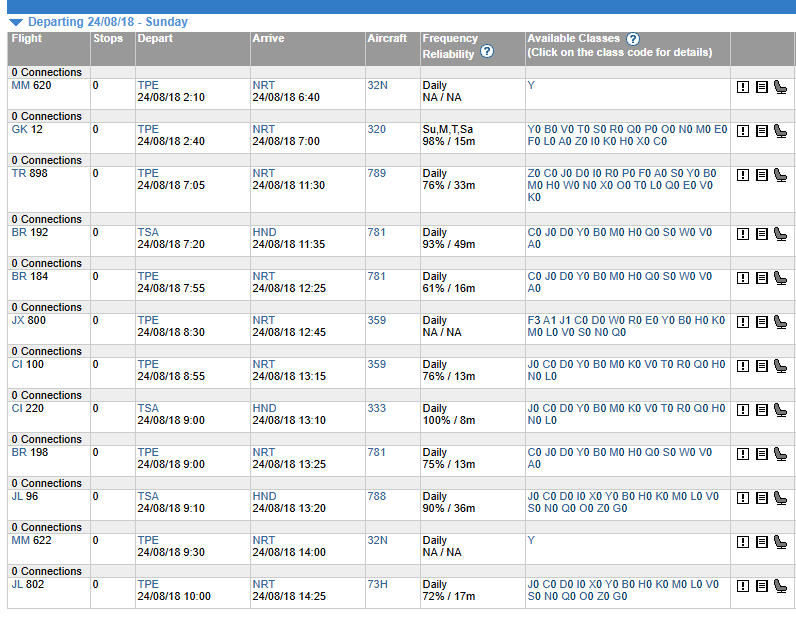
Task: Open details list icon for BR 198
Action: click(761, 454)
